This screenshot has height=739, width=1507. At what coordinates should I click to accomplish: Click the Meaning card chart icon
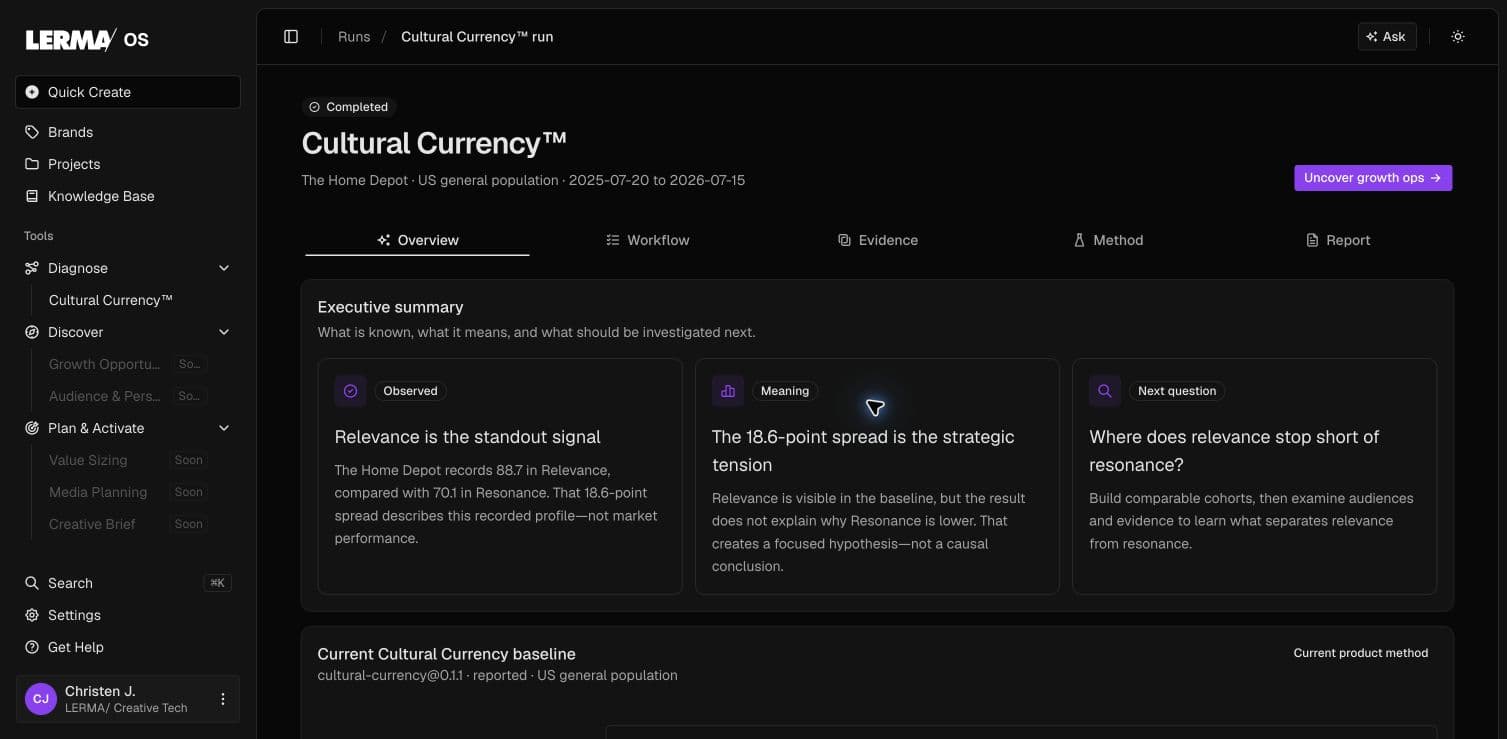click(727, 391)
